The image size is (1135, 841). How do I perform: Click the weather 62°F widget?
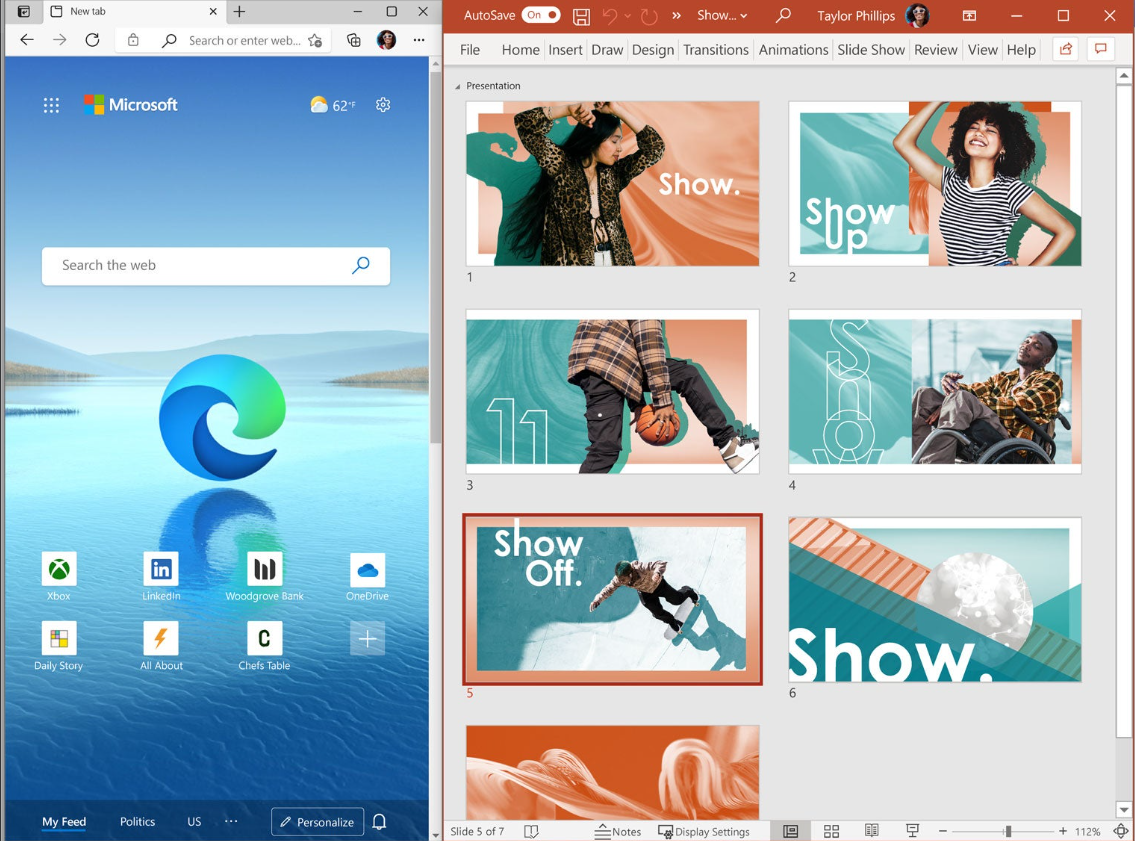tap(333, 105)
